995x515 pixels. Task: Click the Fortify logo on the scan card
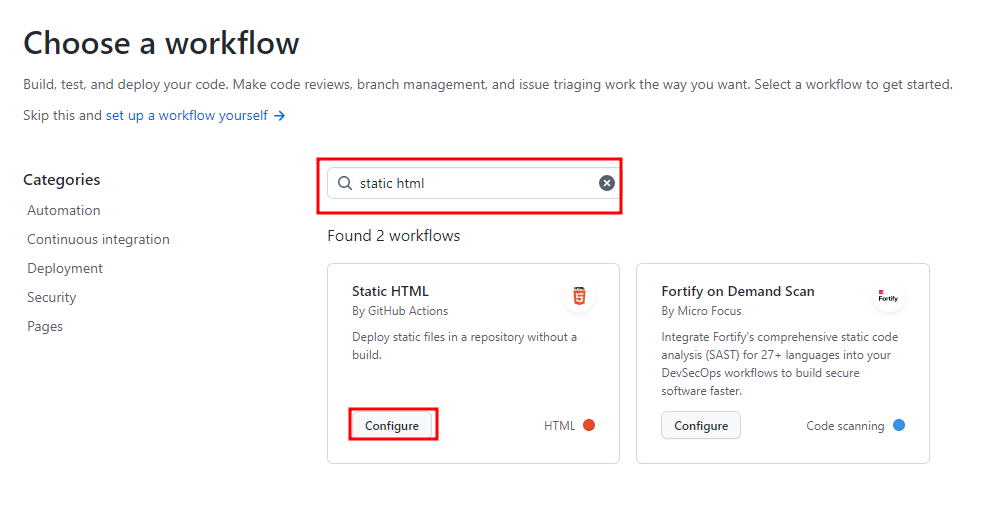887,296
